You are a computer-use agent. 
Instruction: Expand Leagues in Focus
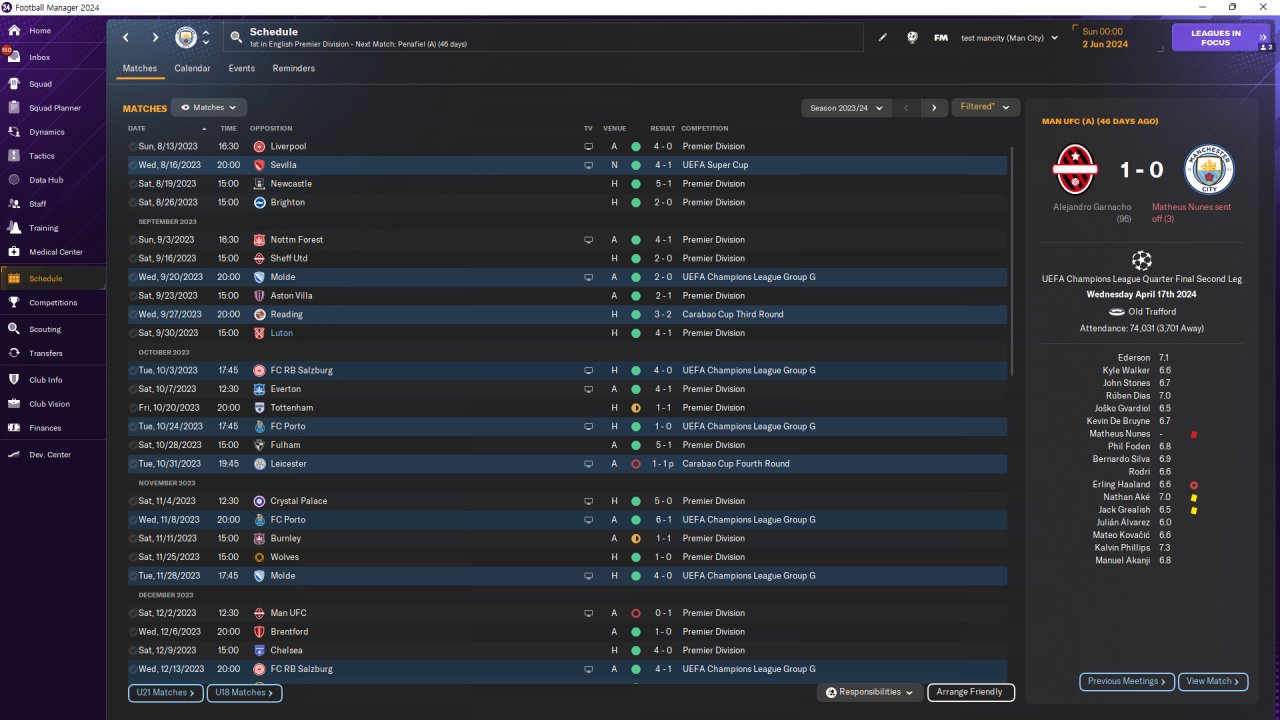coord(1222,38)
